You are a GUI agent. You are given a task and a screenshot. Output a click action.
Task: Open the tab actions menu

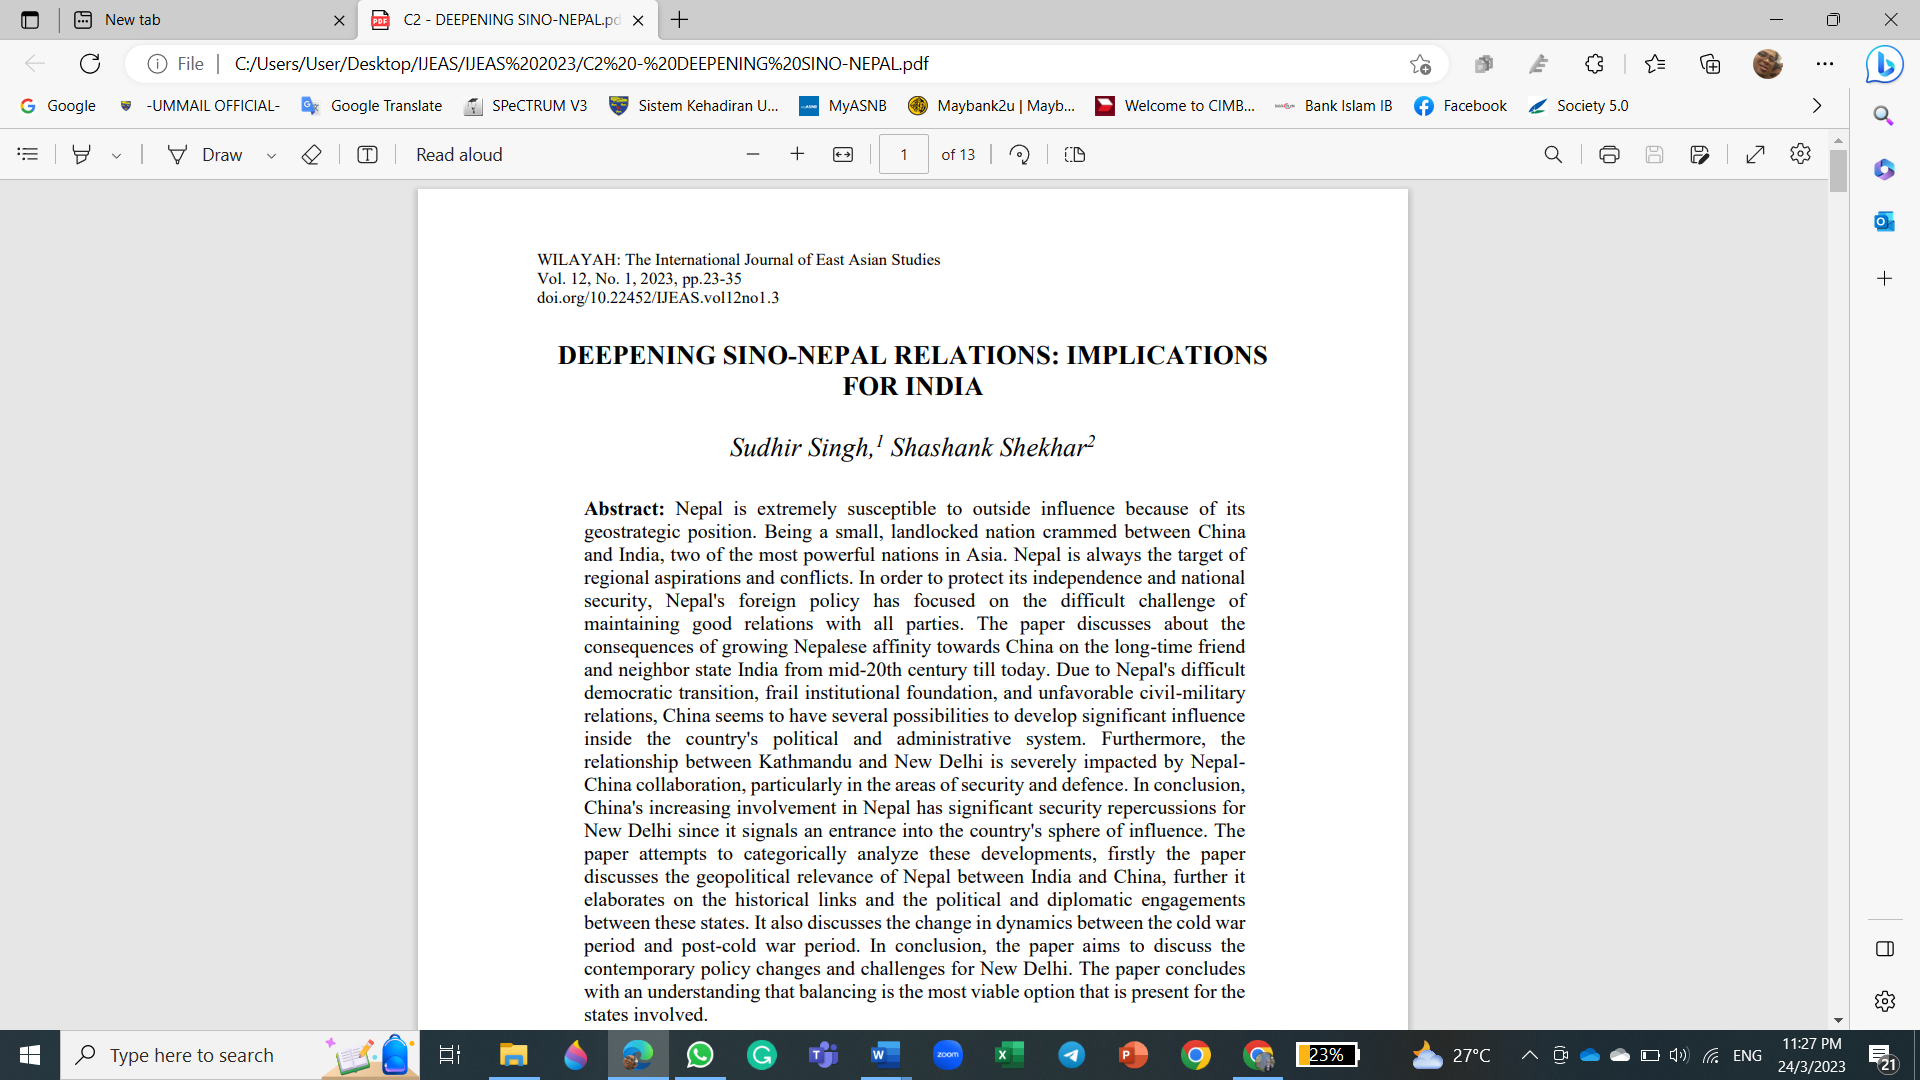tap(30, 20)
